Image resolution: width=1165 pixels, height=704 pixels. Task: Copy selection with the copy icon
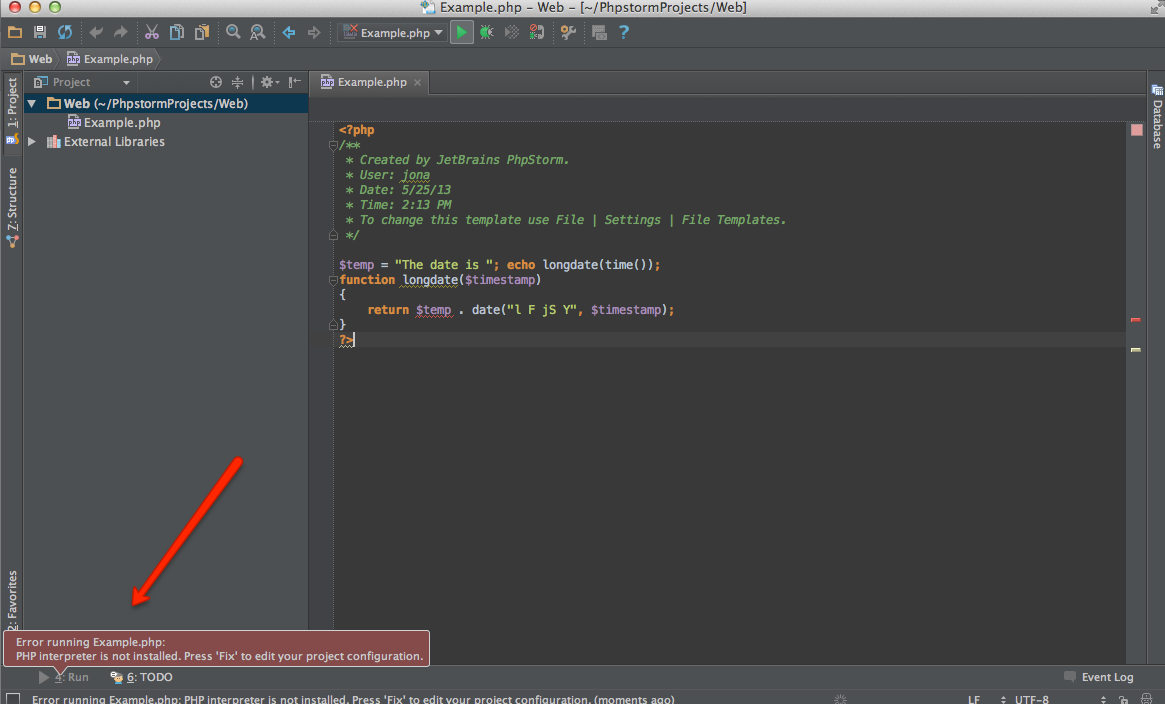pos(177,33)
